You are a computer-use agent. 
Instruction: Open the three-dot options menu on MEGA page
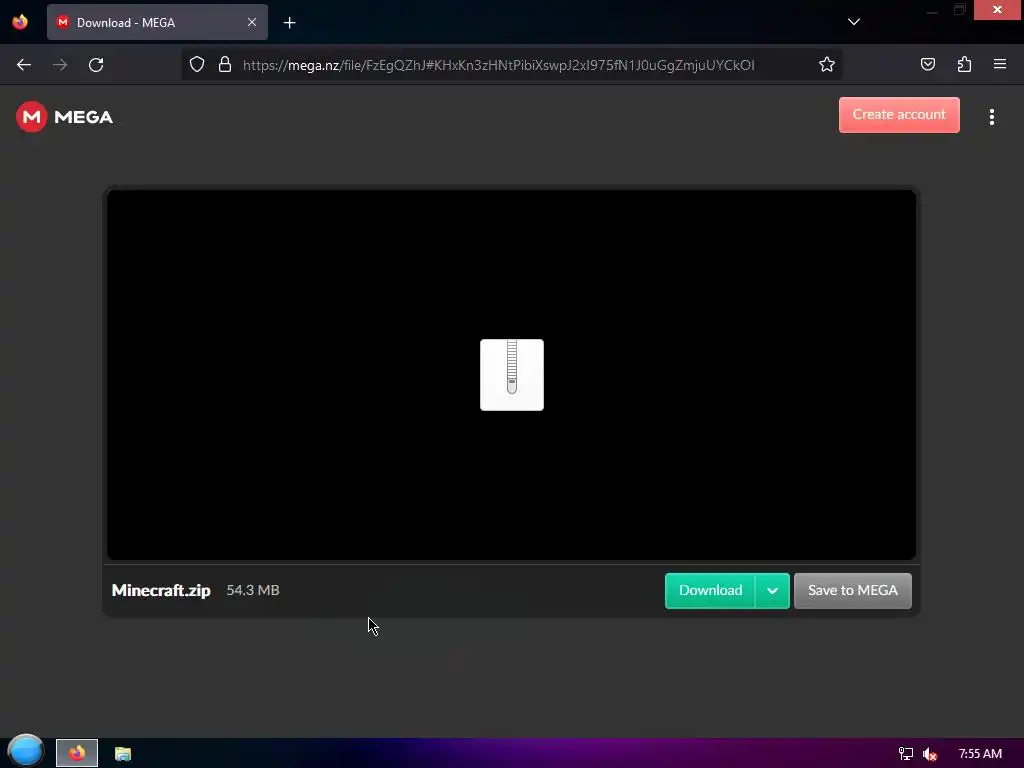click(991, 117)
